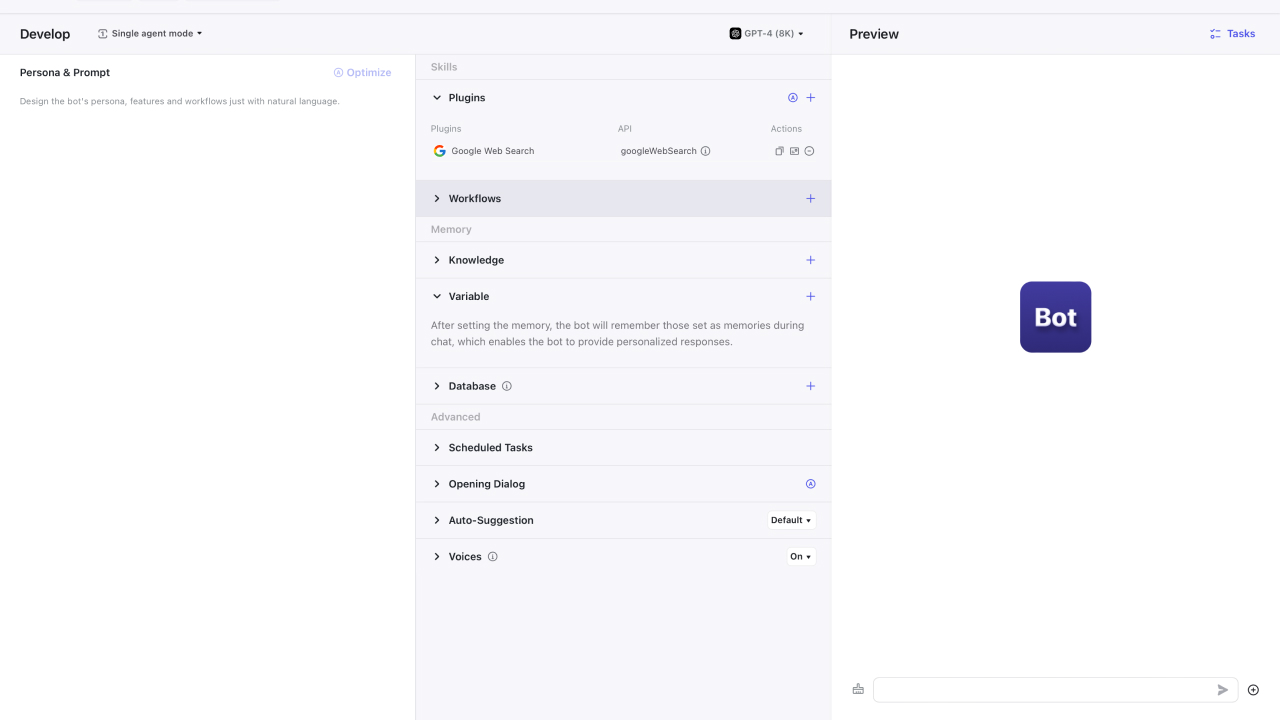Click the Voices info icon

click(493, 557)
